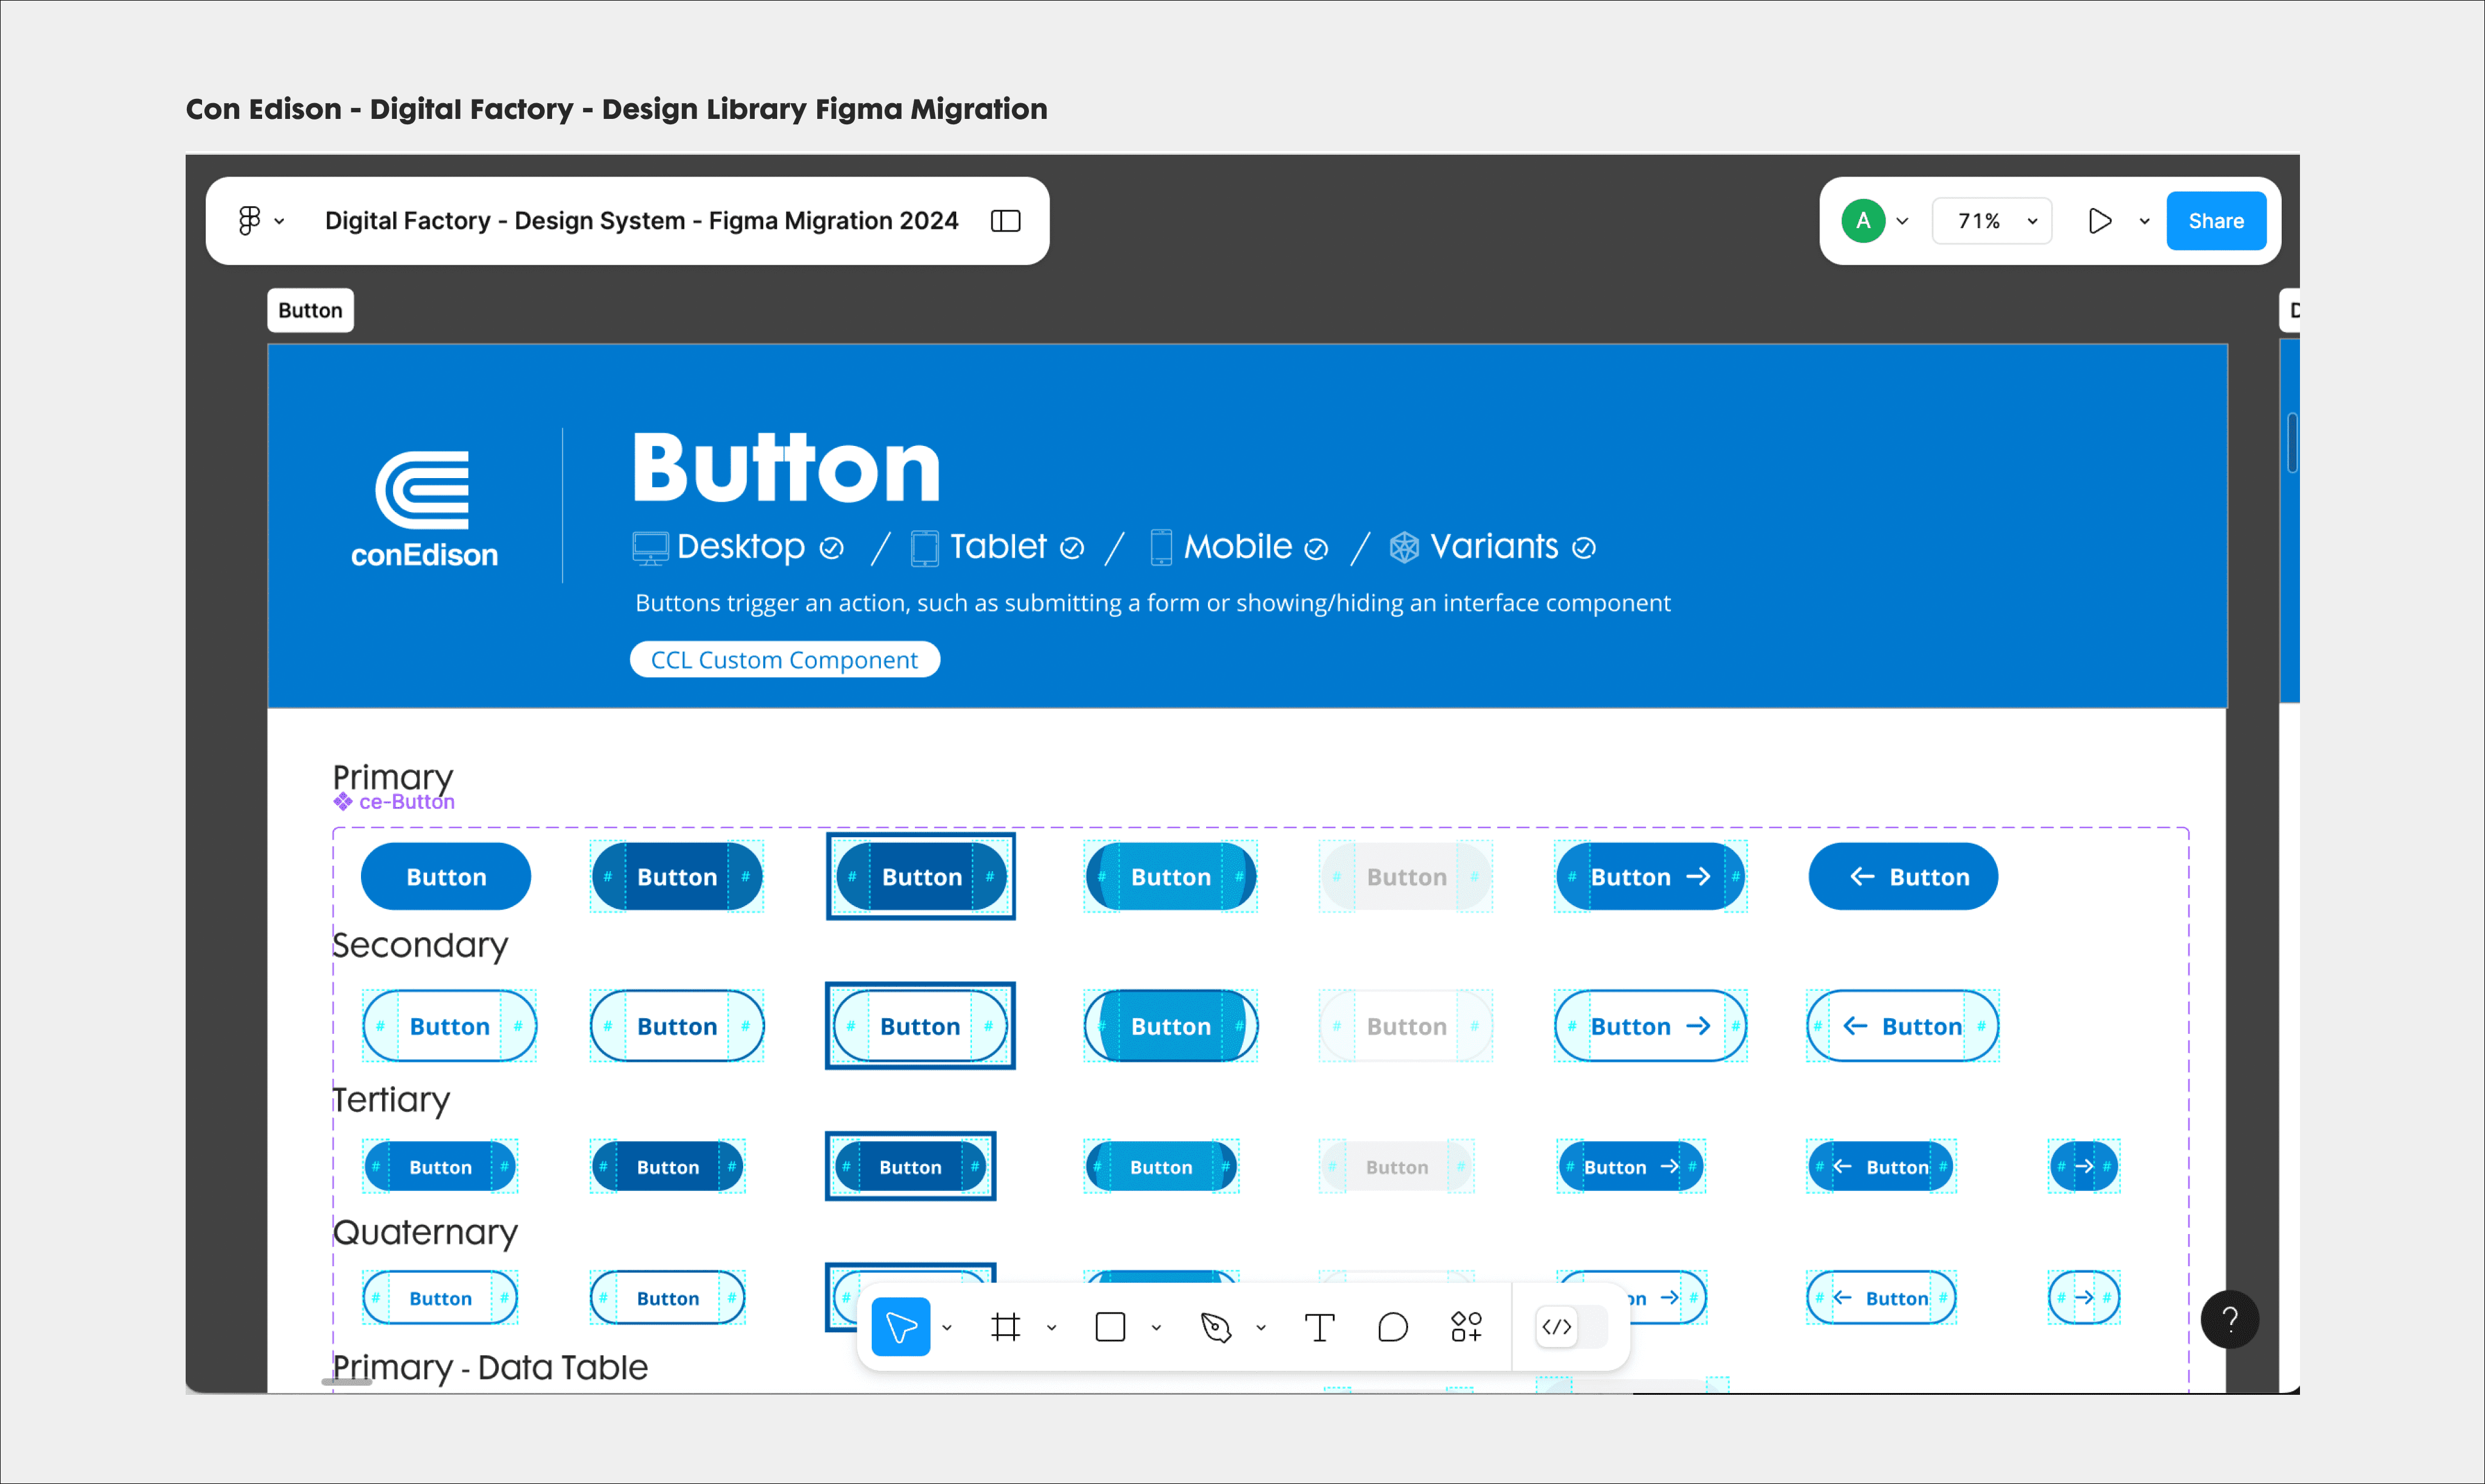Select the Rectangle shape tool
2485x1484 pixels.
pos(1110,1327)
